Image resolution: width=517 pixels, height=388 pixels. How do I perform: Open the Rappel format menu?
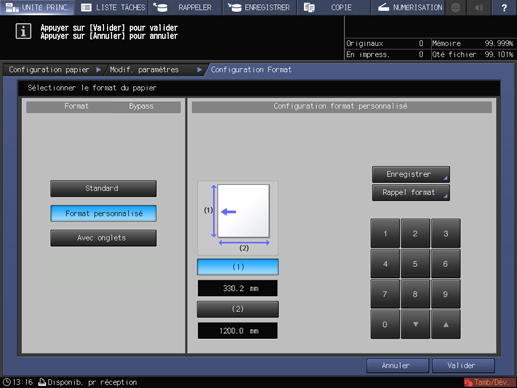pos(411,193)
